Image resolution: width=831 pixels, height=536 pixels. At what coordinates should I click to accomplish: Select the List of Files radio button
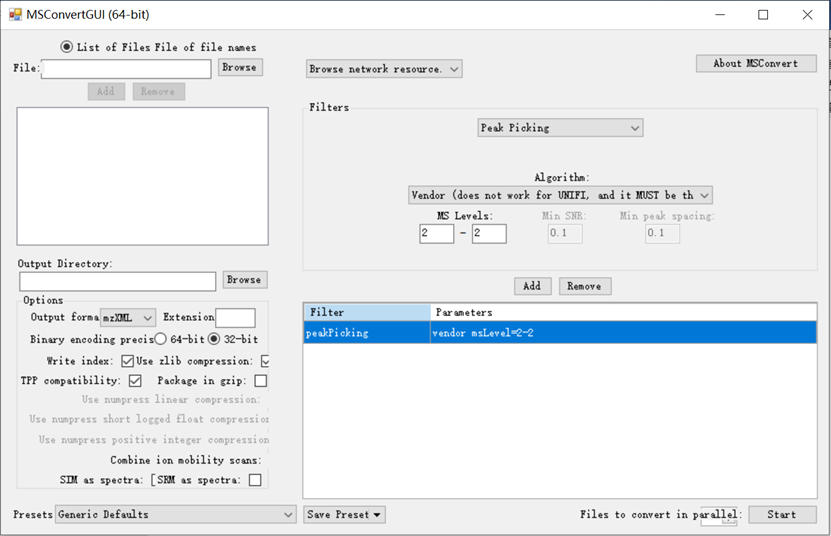point(66,47)
